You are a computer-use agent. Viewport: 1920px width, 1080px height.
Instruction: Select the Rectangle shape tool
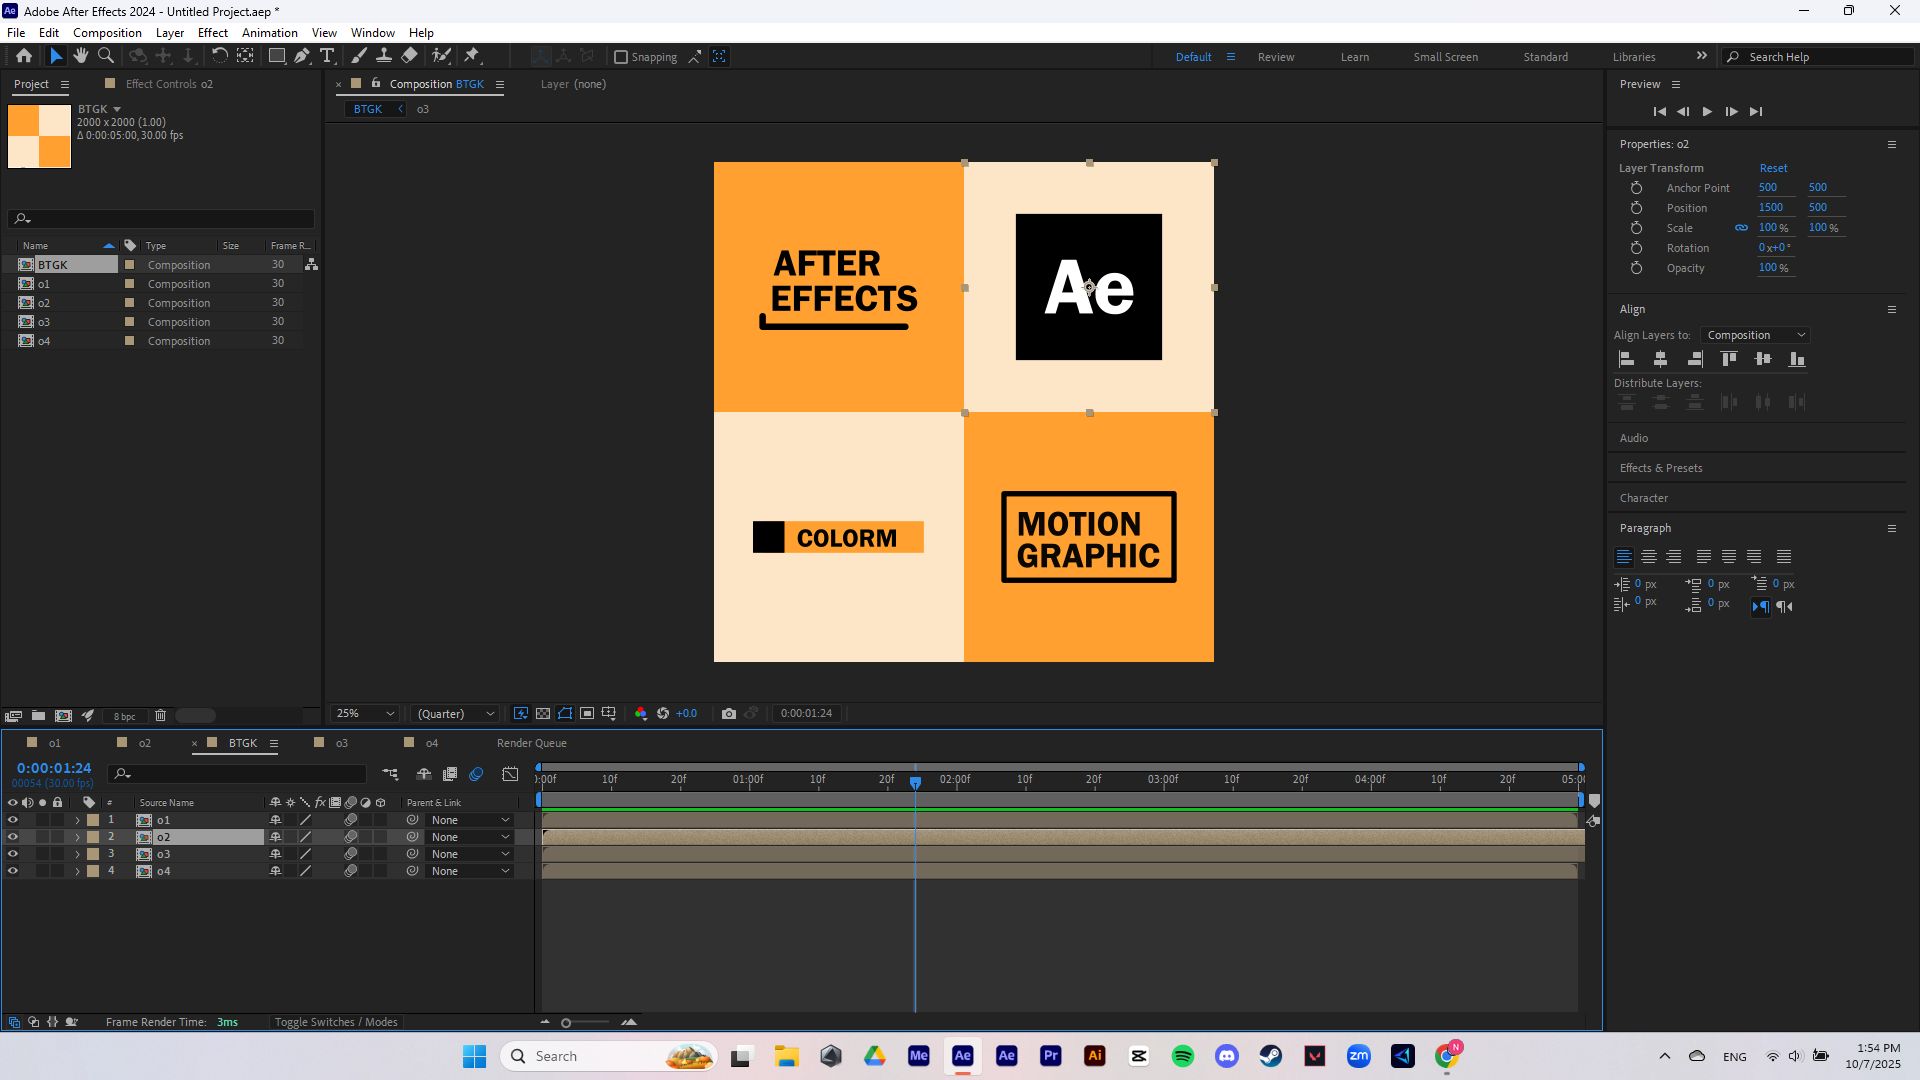point(276,56)
